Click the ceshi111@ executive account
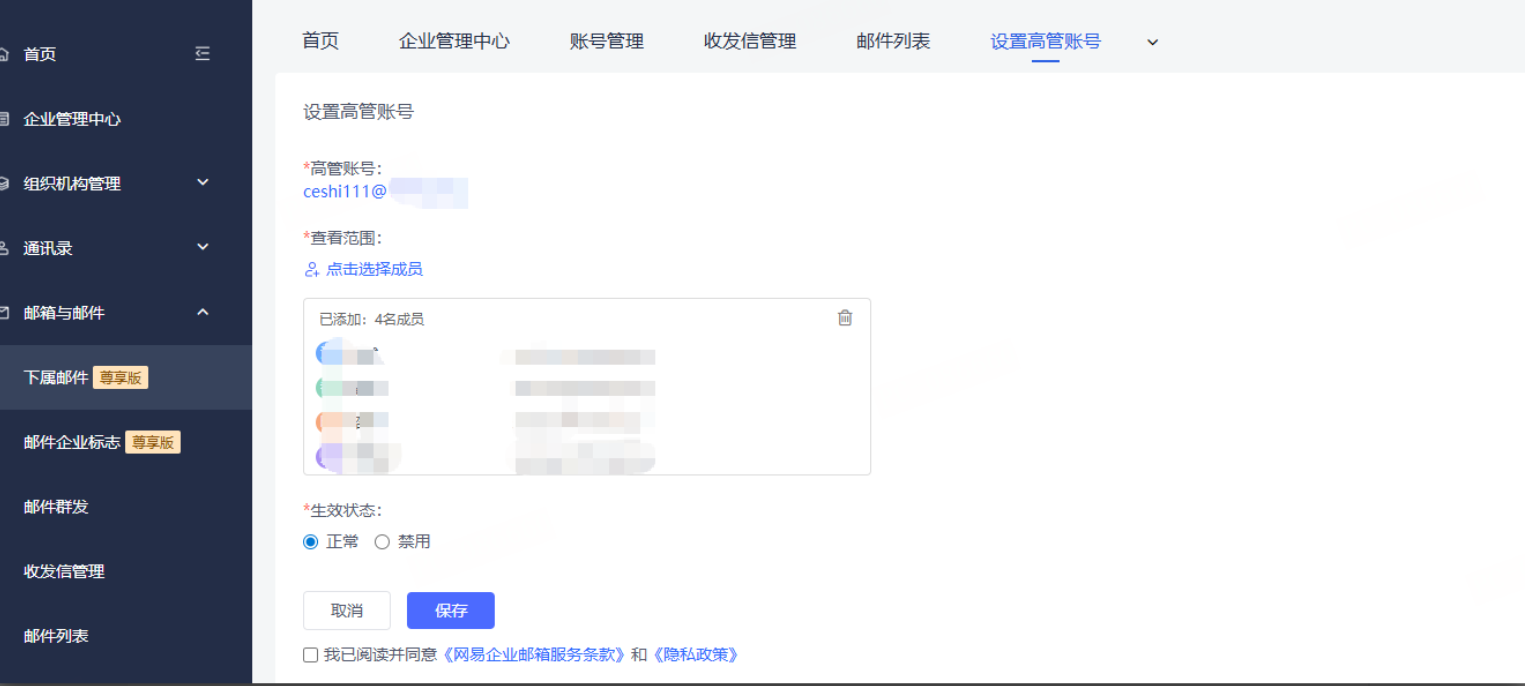1525x686 pixels. pyautogui.click(x=345, y=190)
